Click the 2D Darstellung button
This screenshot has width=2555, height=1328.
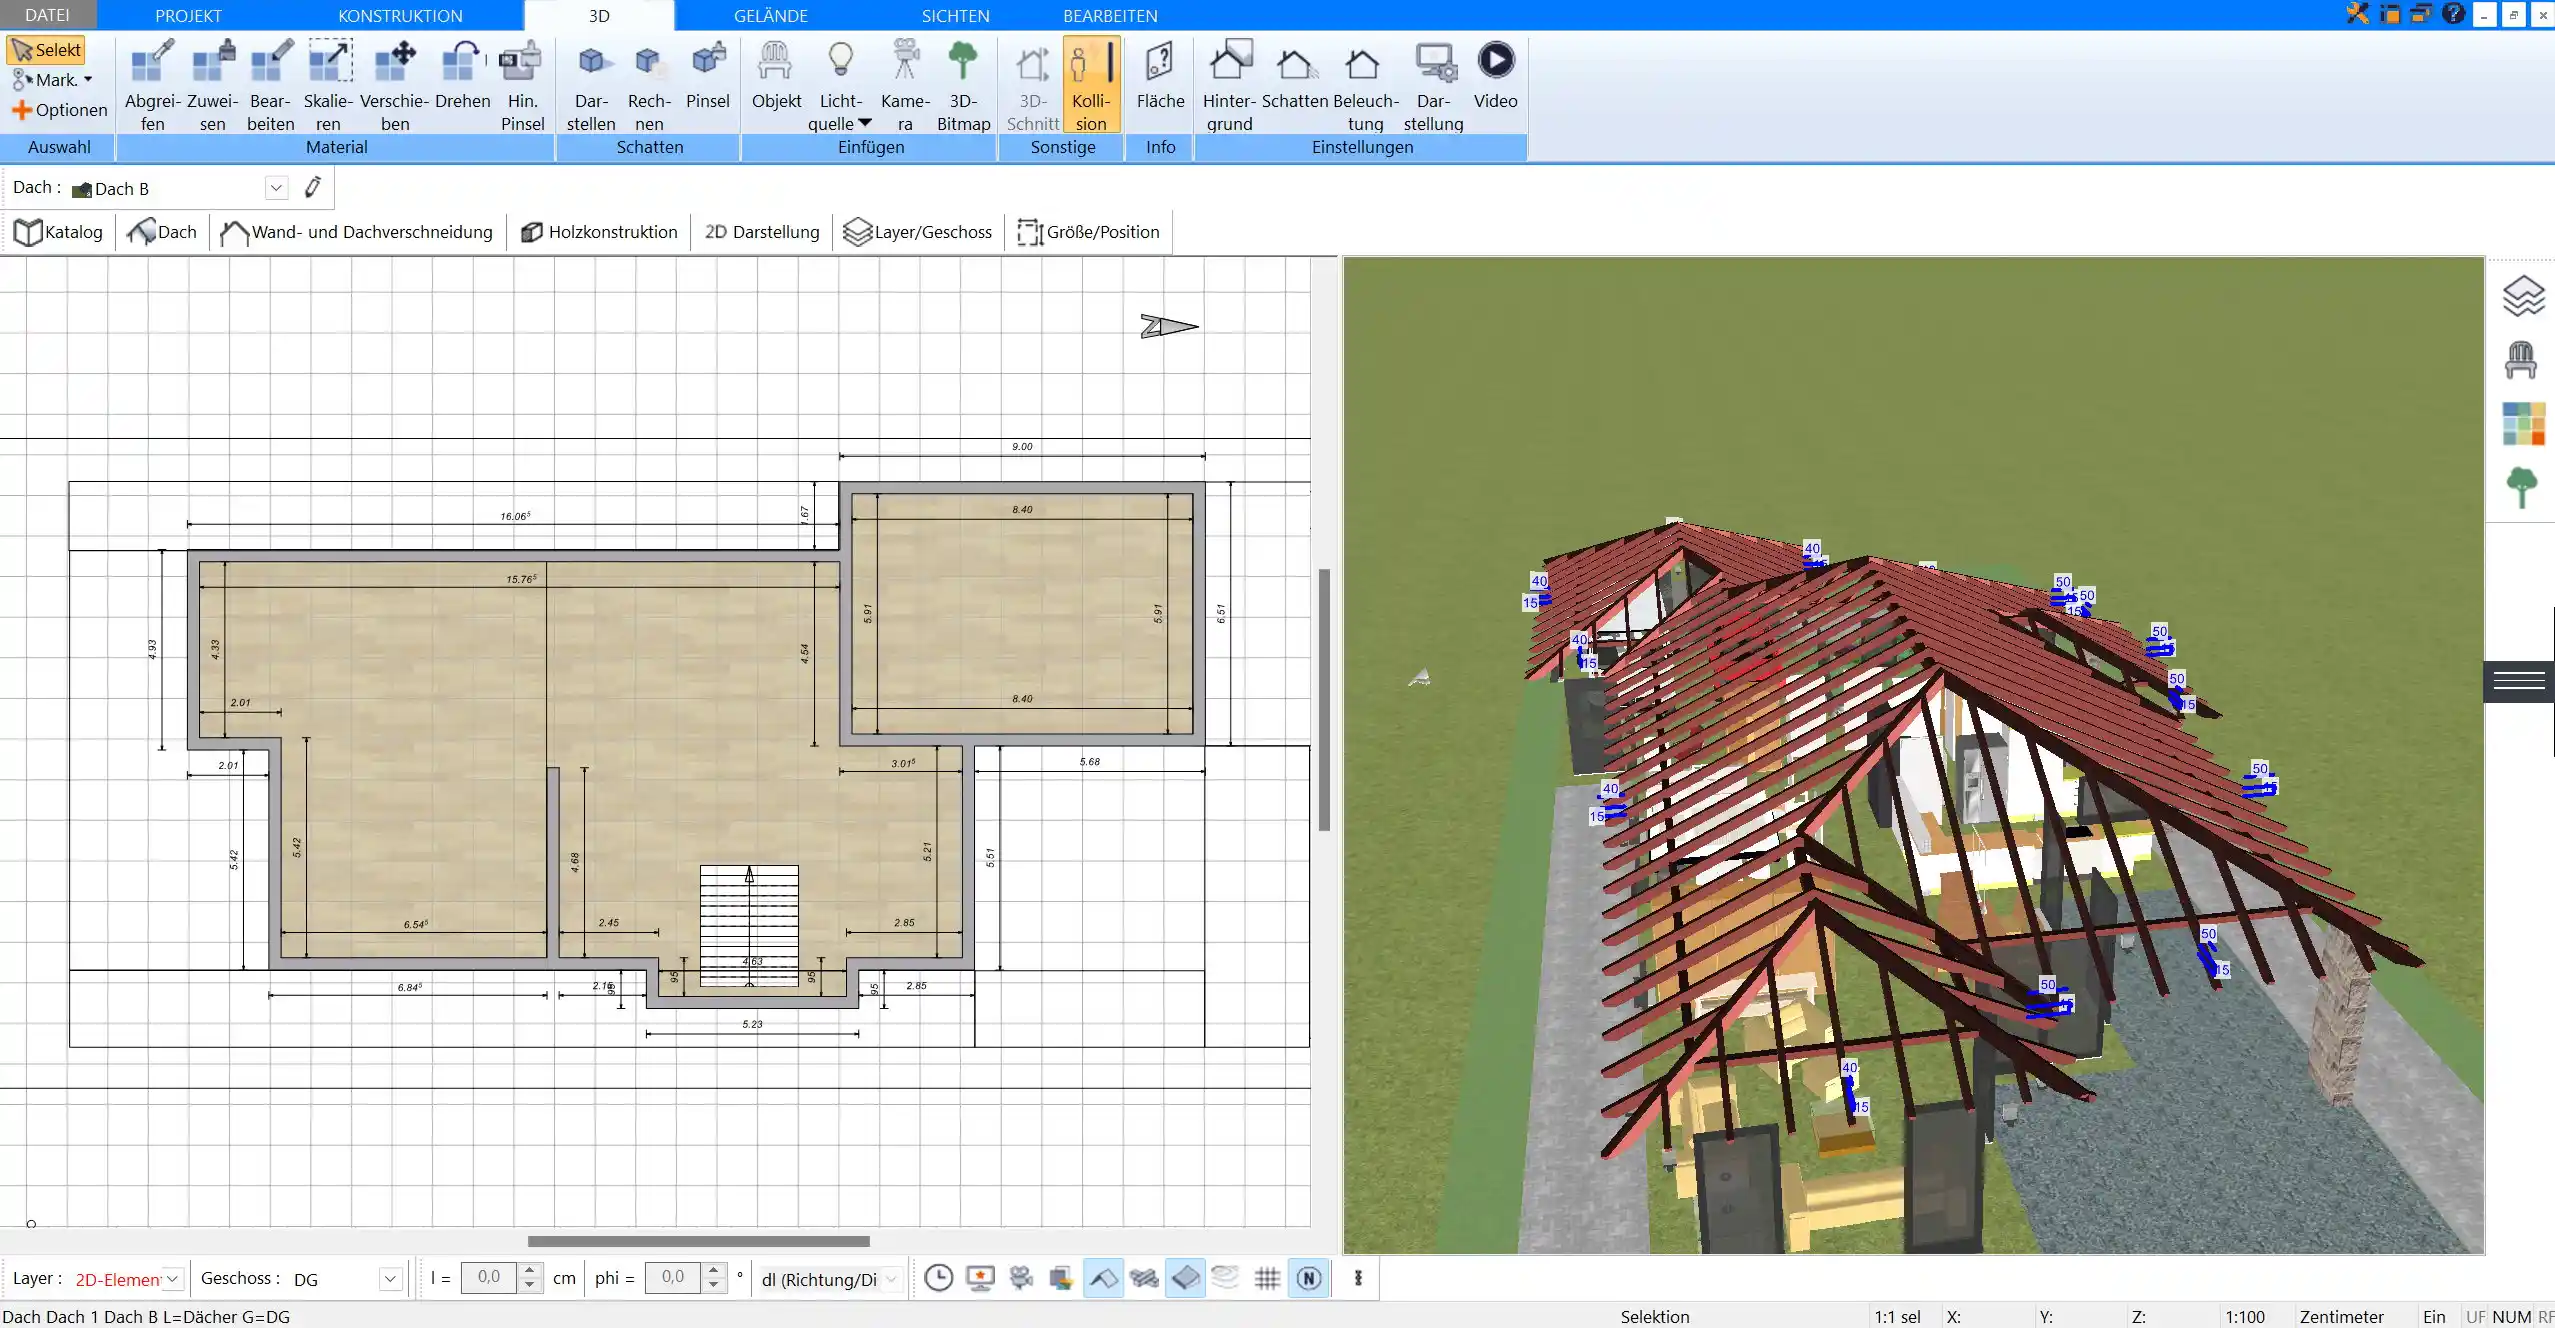[762, 232]
